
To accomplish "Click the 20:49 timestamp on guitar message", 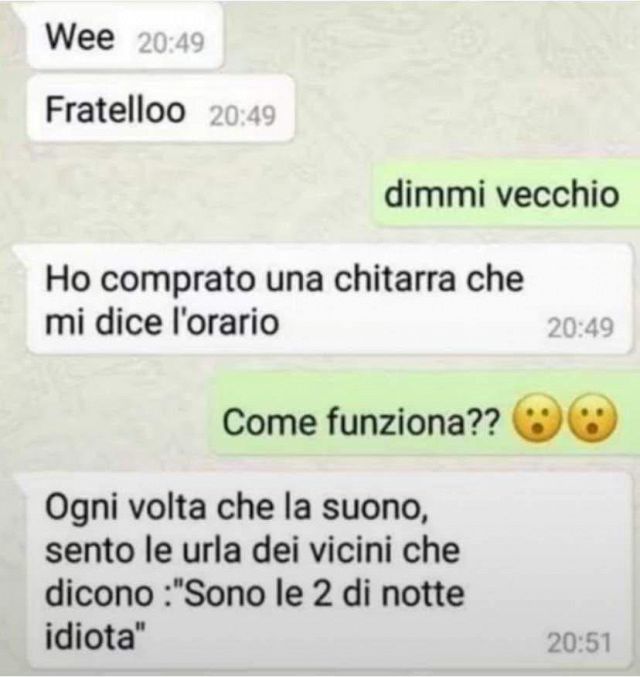I will click(x=580, y=328).
